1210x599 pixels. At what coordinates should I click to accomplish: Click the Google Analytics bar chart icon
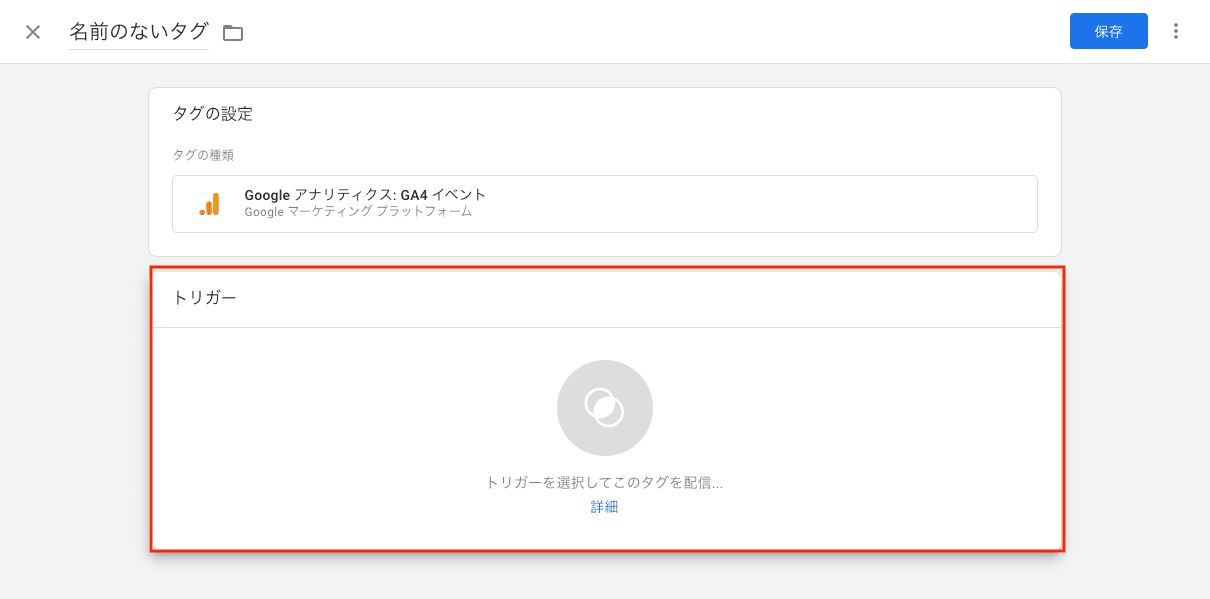[x=209, y=204]
